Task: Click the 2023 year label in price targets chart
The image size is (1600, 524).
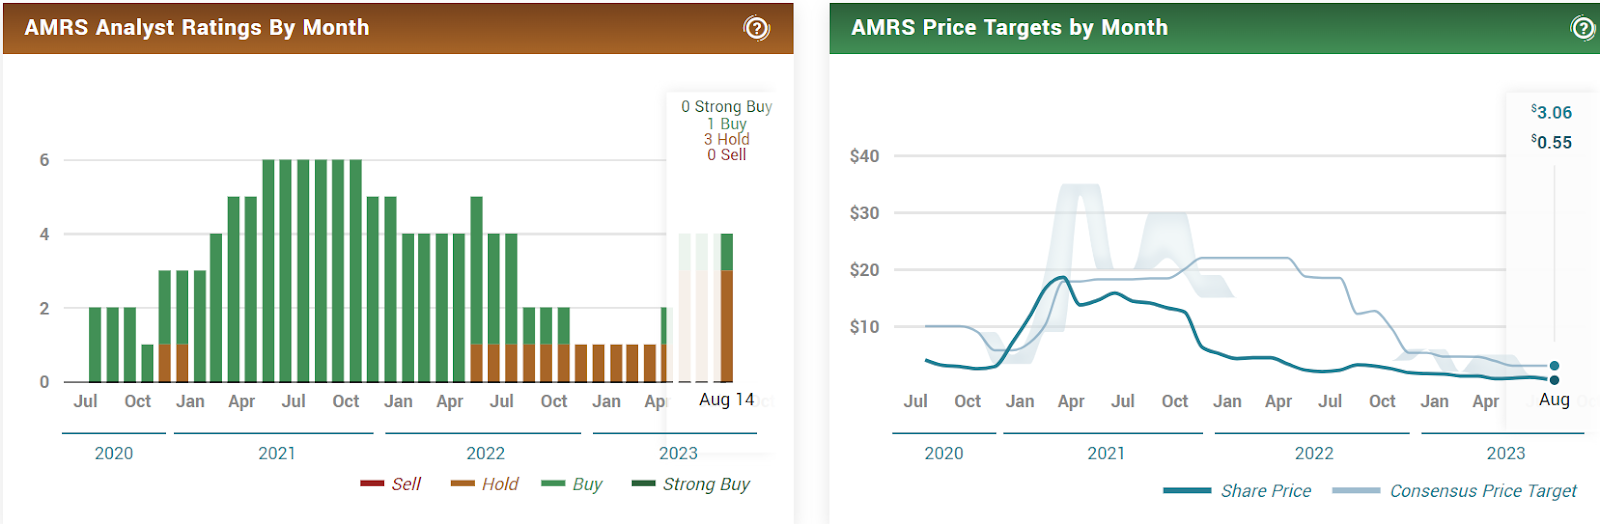Action: tap(1506, 454)
